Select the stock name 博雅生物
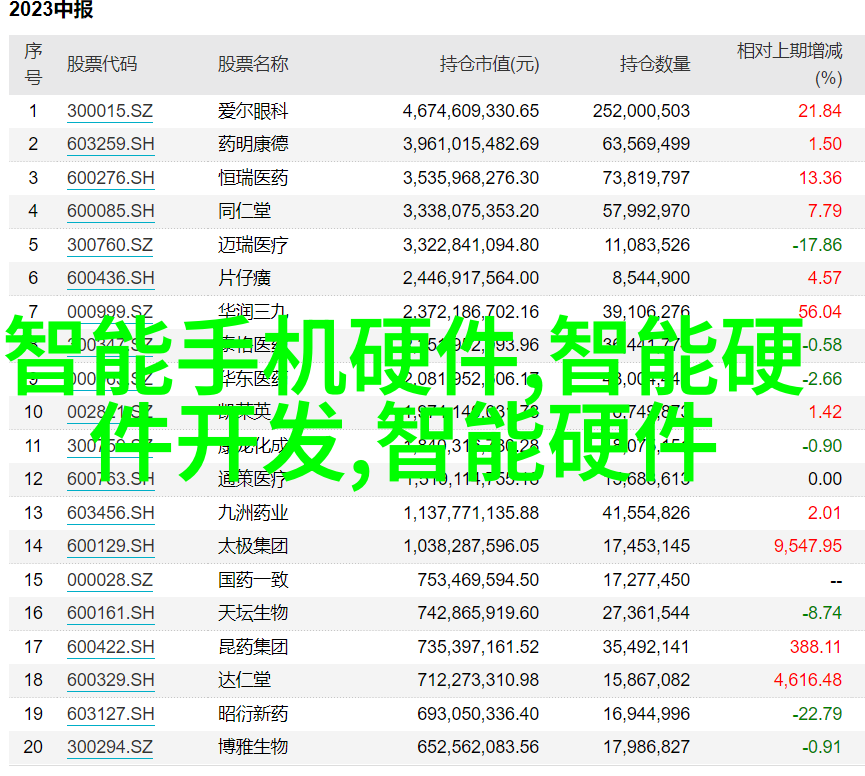The width and height of the screenshot is (865, 776). coord(253,747)
